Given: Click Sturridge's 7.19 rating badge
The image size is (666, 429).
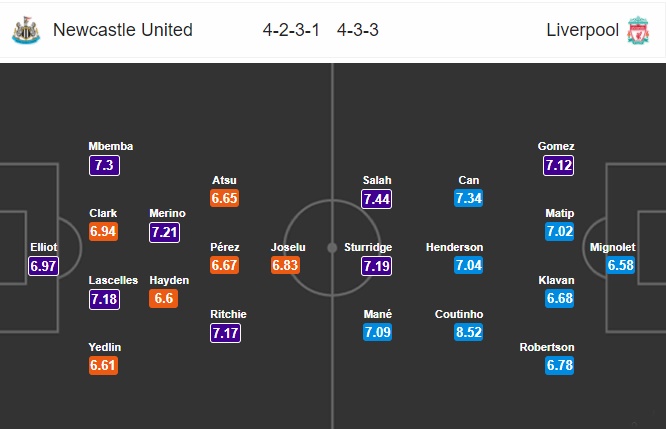Looking at the screenshot, I should [x=377, y=265].
